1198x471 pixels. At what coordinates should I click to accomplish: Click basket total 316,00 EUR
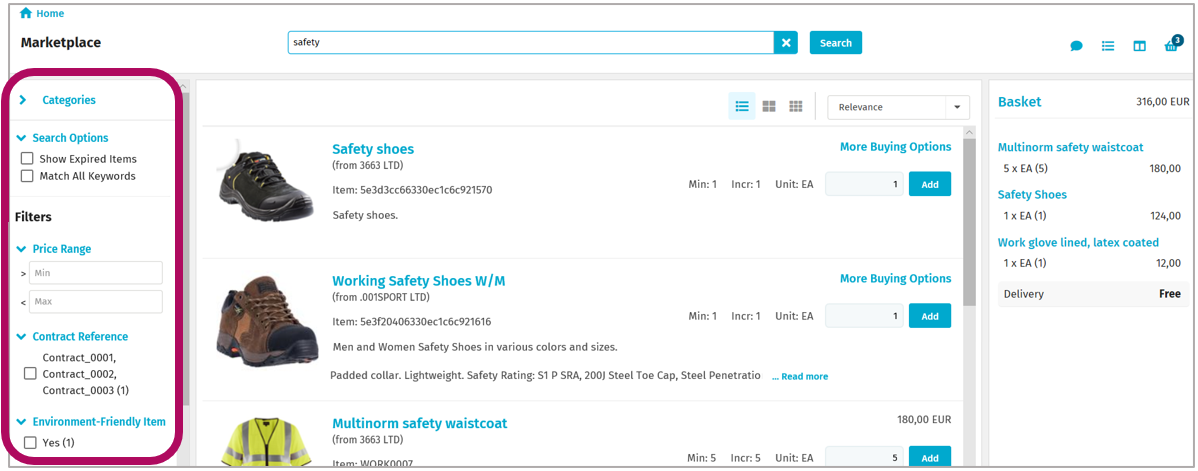(x=1162, y=102)
